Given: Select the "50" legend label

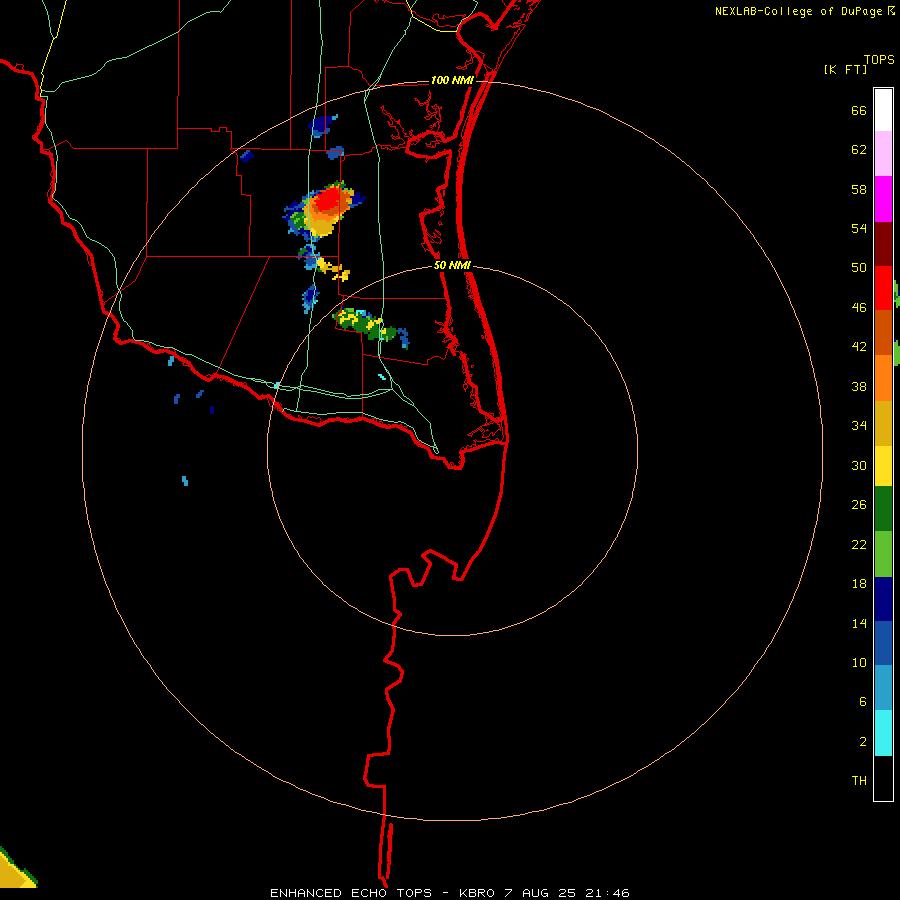Looking at the screenshot, I should (859, 267).
